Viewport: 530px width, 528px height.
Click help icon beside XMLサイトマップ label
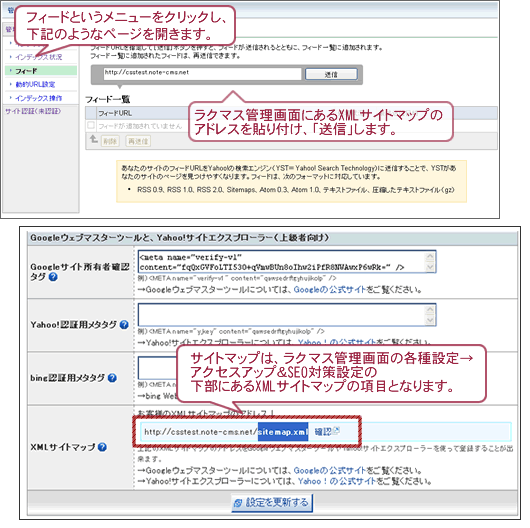coord(102,447)
